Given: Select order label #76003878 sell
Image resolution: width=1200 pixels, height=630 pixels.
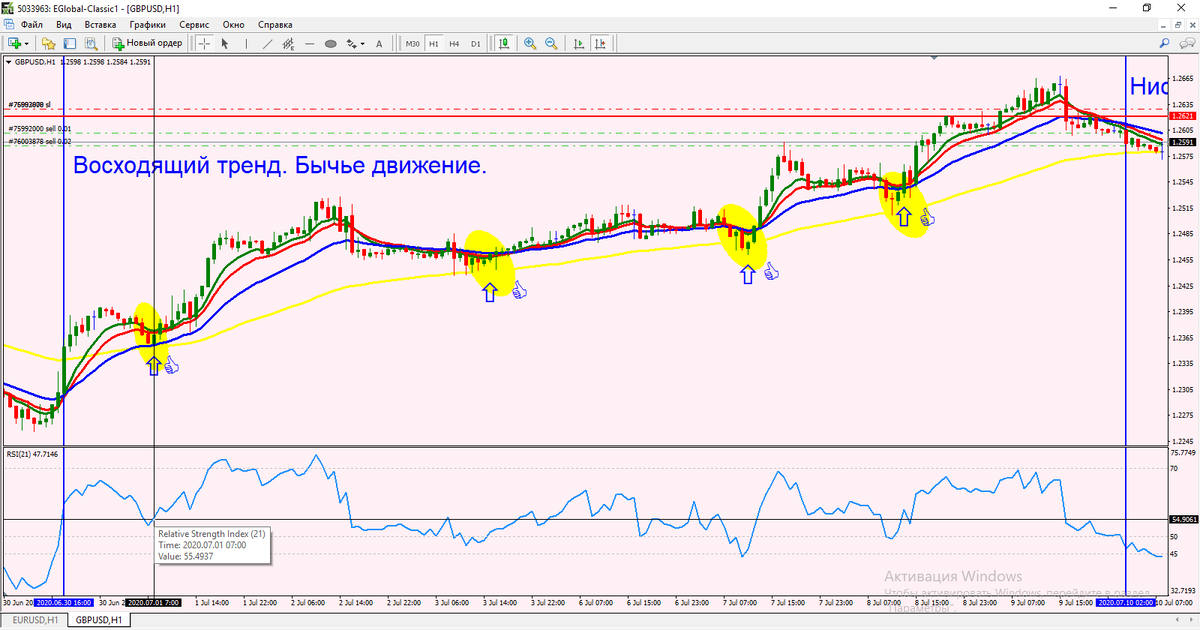Looking at the screenshot, I should pos(40,142).
